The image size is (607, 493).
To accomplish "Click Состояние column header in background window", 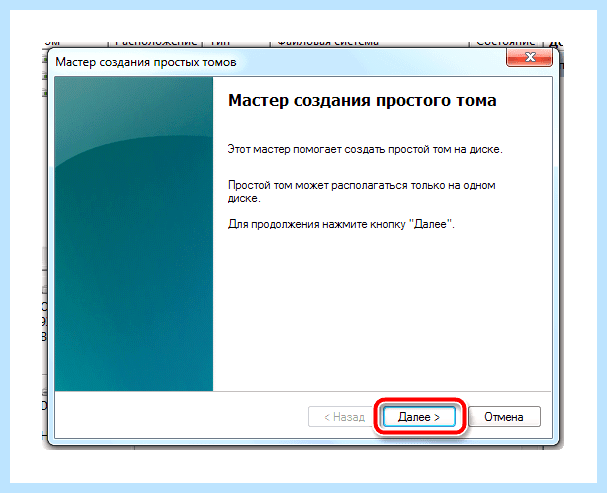I will pos(506,42).
